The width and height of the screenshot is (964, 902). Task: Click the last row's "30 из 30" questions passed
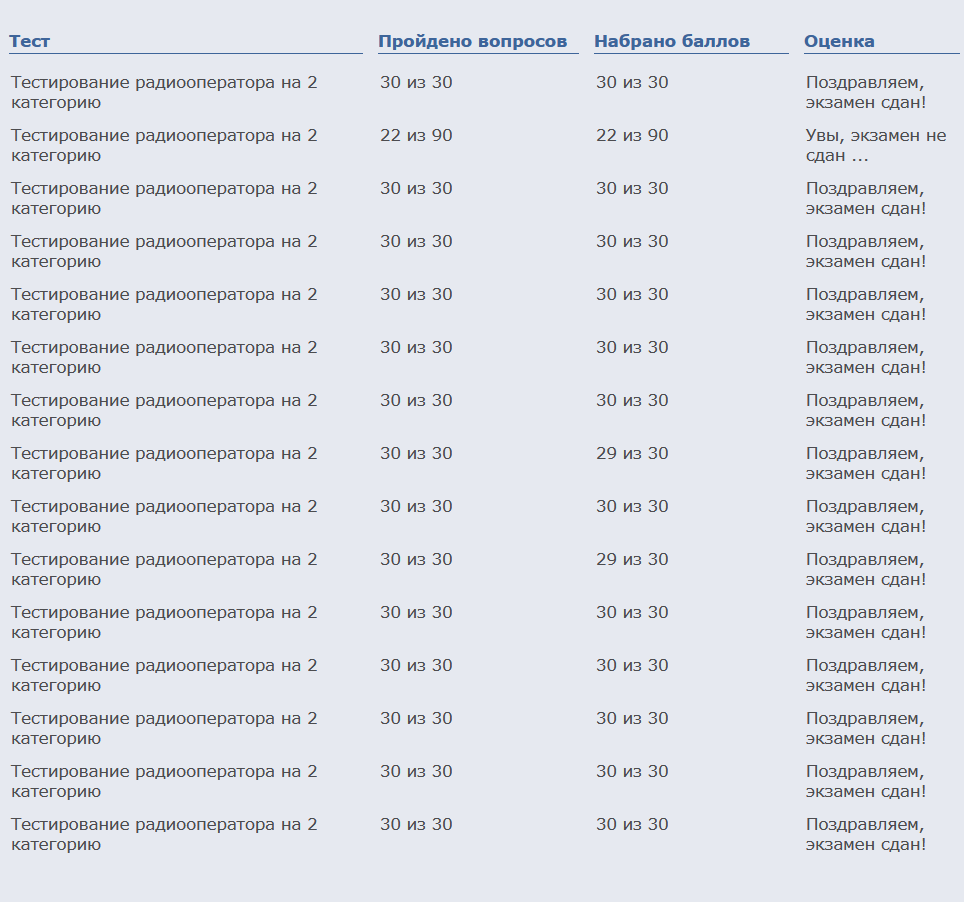(x=416, y=824)
